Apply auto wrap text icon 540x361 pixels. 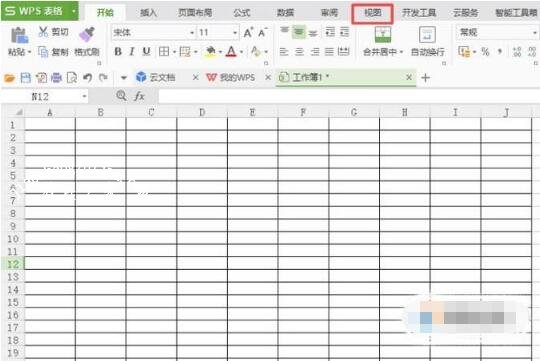(427, 34)
